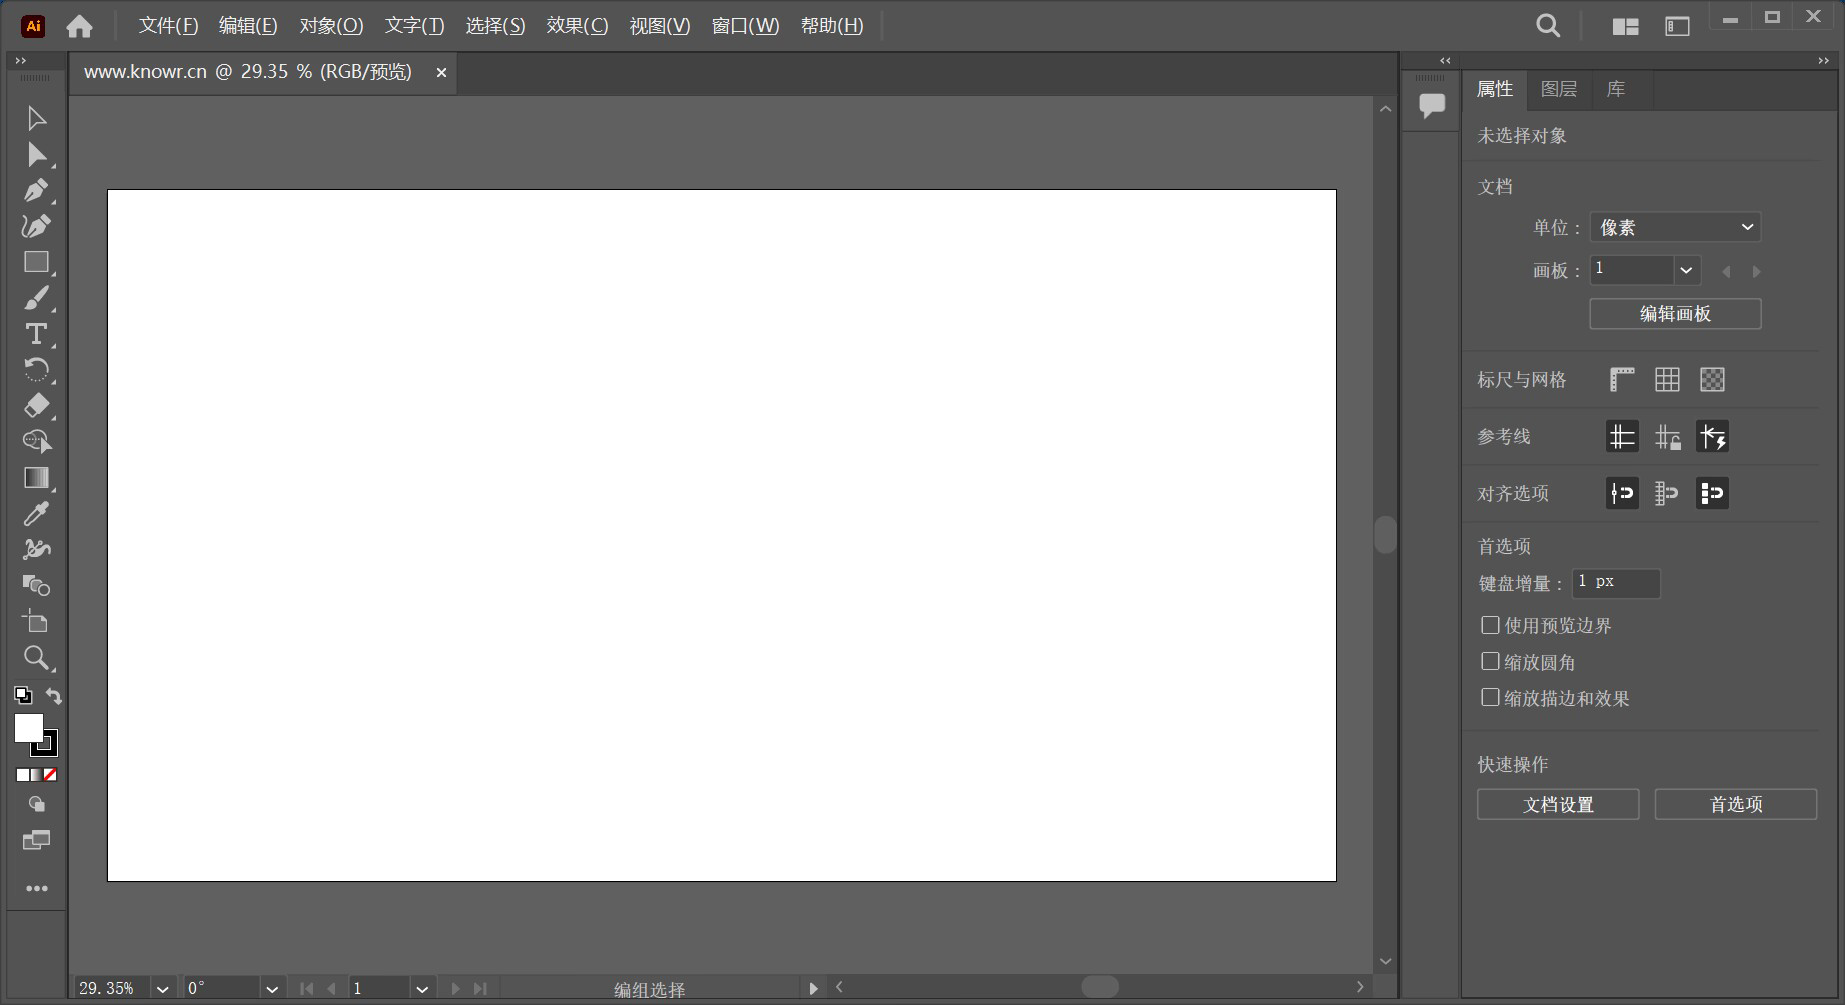Screen dimensions: 1845x1005
Task: Change the screen mode icon
Action: click(x=36, y=840)
